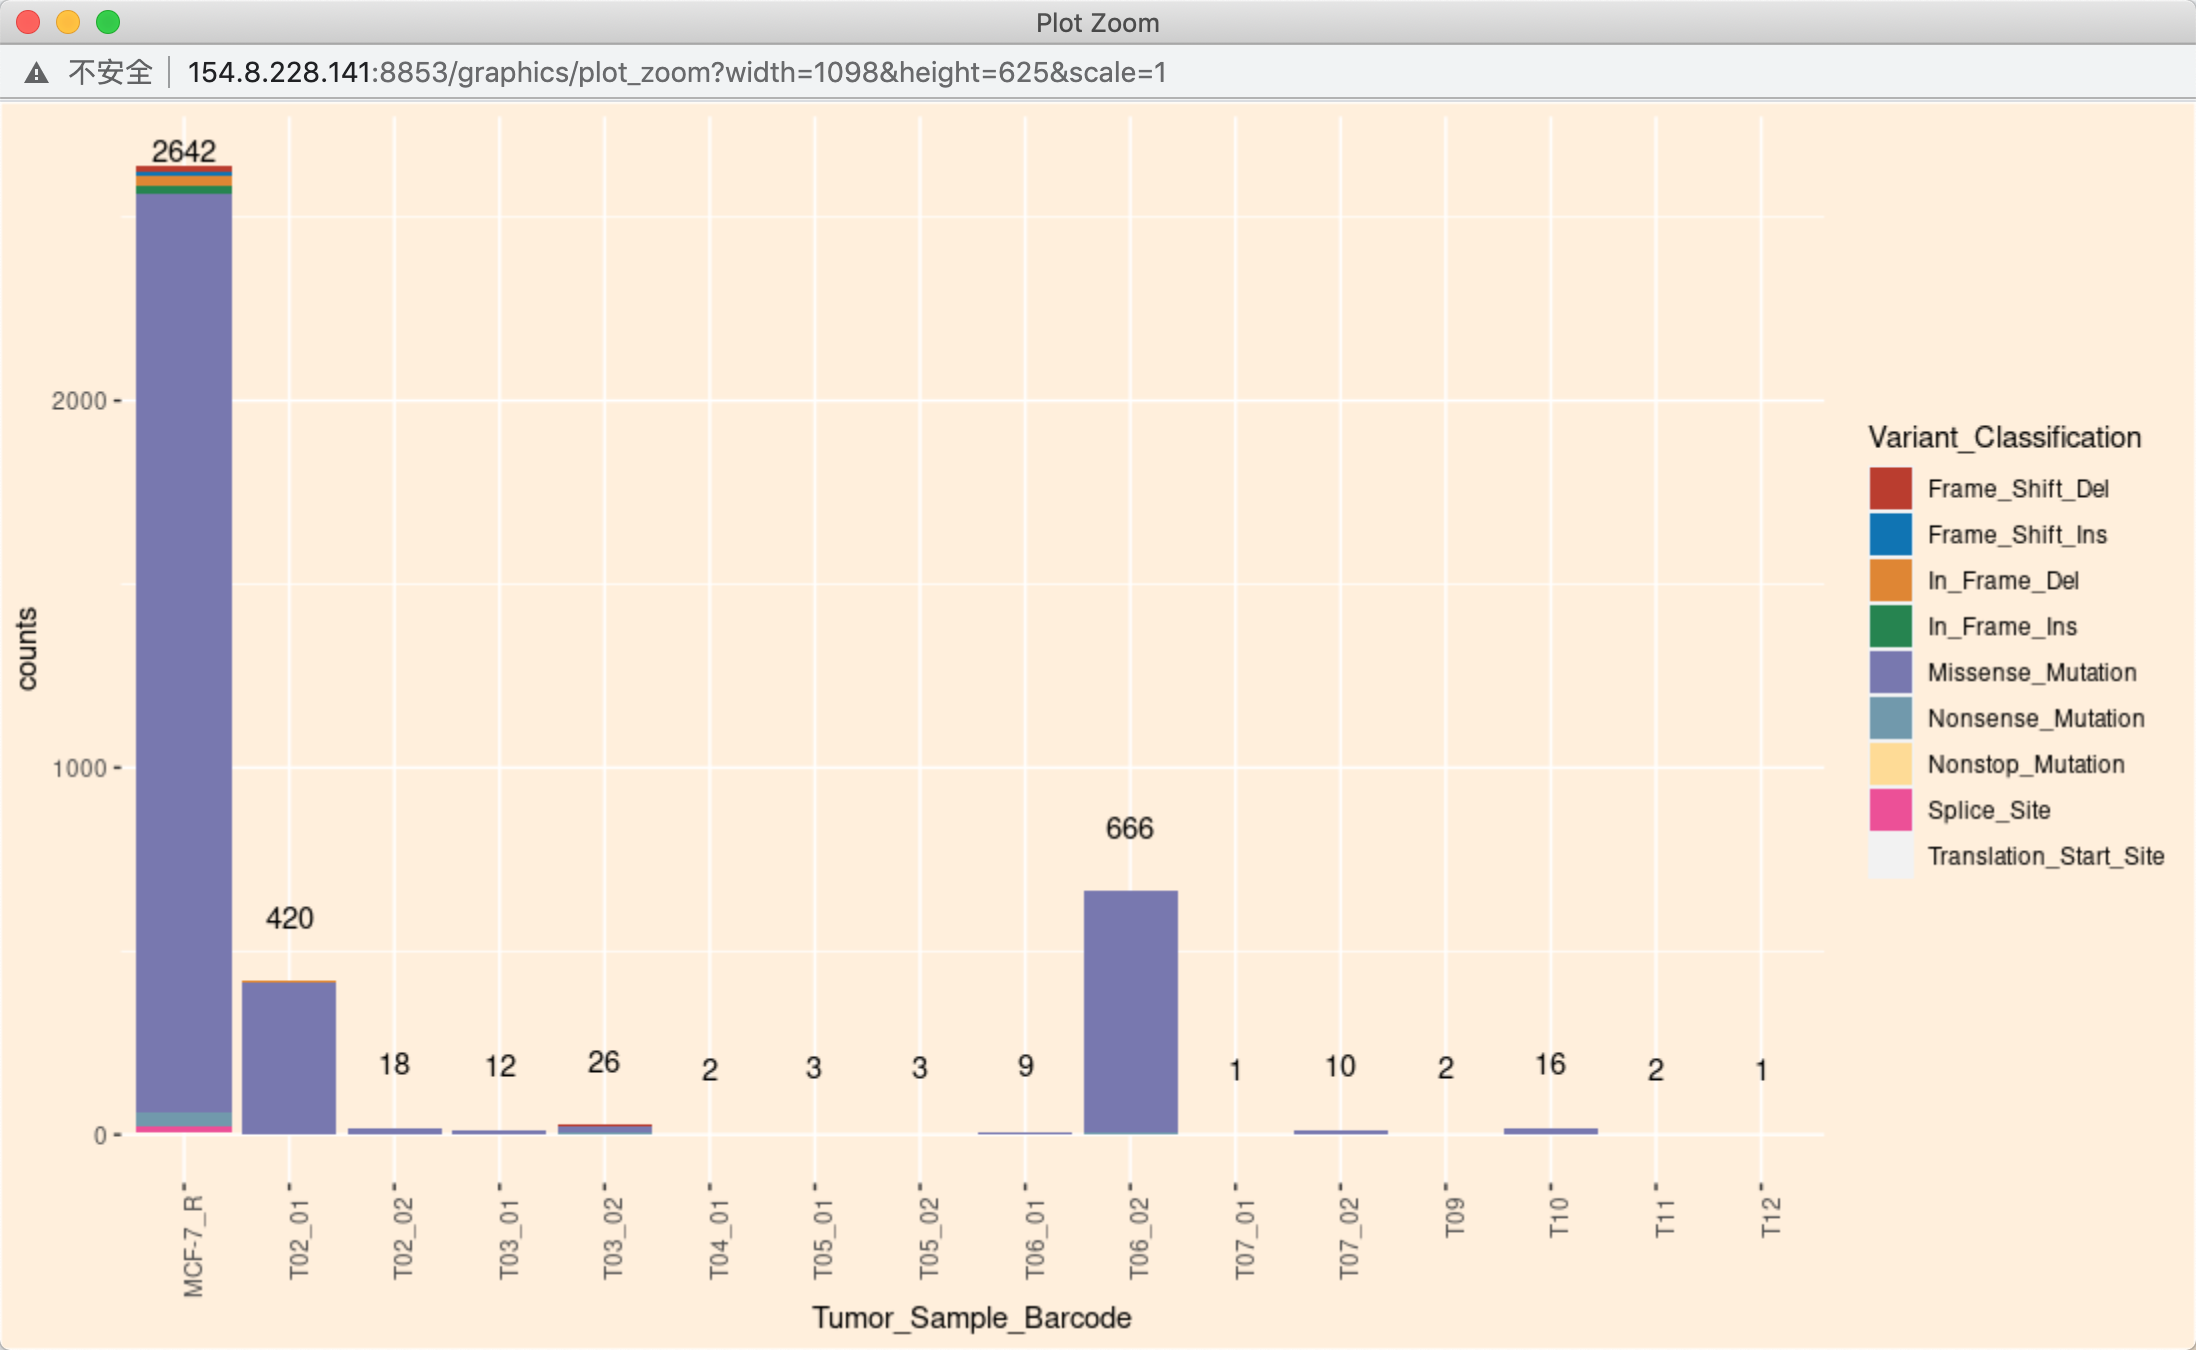Click the T02_01 axis label
Screen dimensions: 2196x1350
(298, 1239)
